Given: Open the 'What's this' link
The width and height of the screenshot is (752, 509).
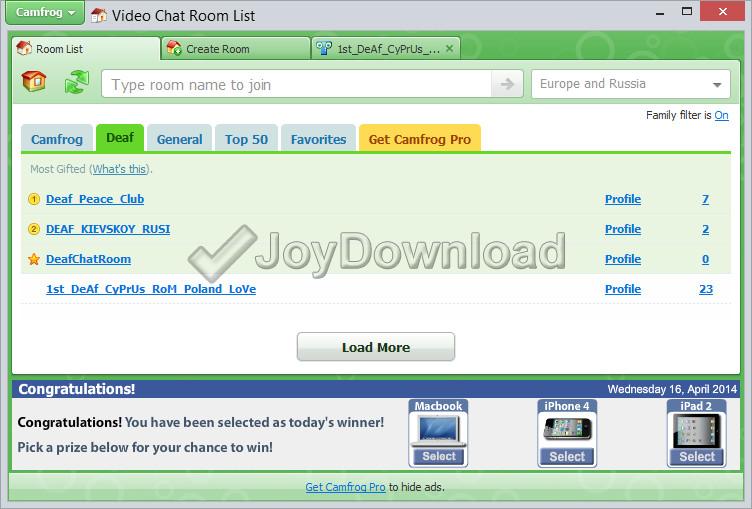Looking at the screenshot, I should pos(119,169).
